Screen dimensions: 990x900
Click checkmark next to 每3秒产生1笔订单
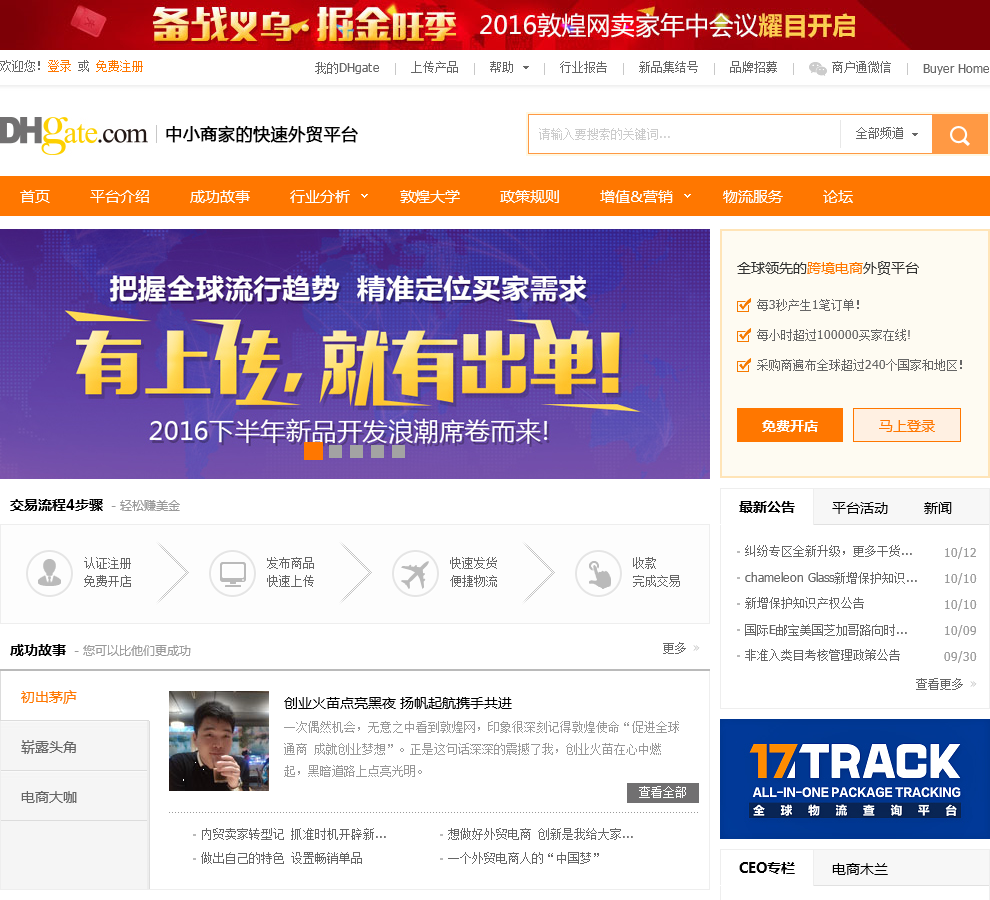pos(744,306)
